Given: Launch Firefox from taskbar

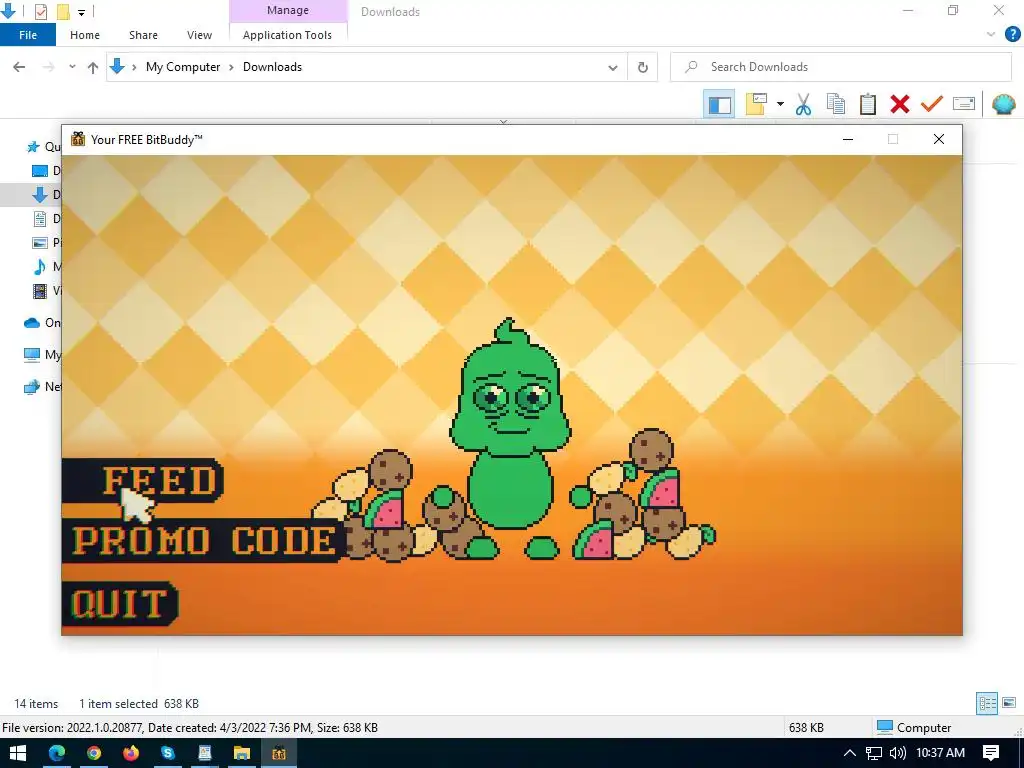Looking at the screenshot, I should [x=131, y=753].
